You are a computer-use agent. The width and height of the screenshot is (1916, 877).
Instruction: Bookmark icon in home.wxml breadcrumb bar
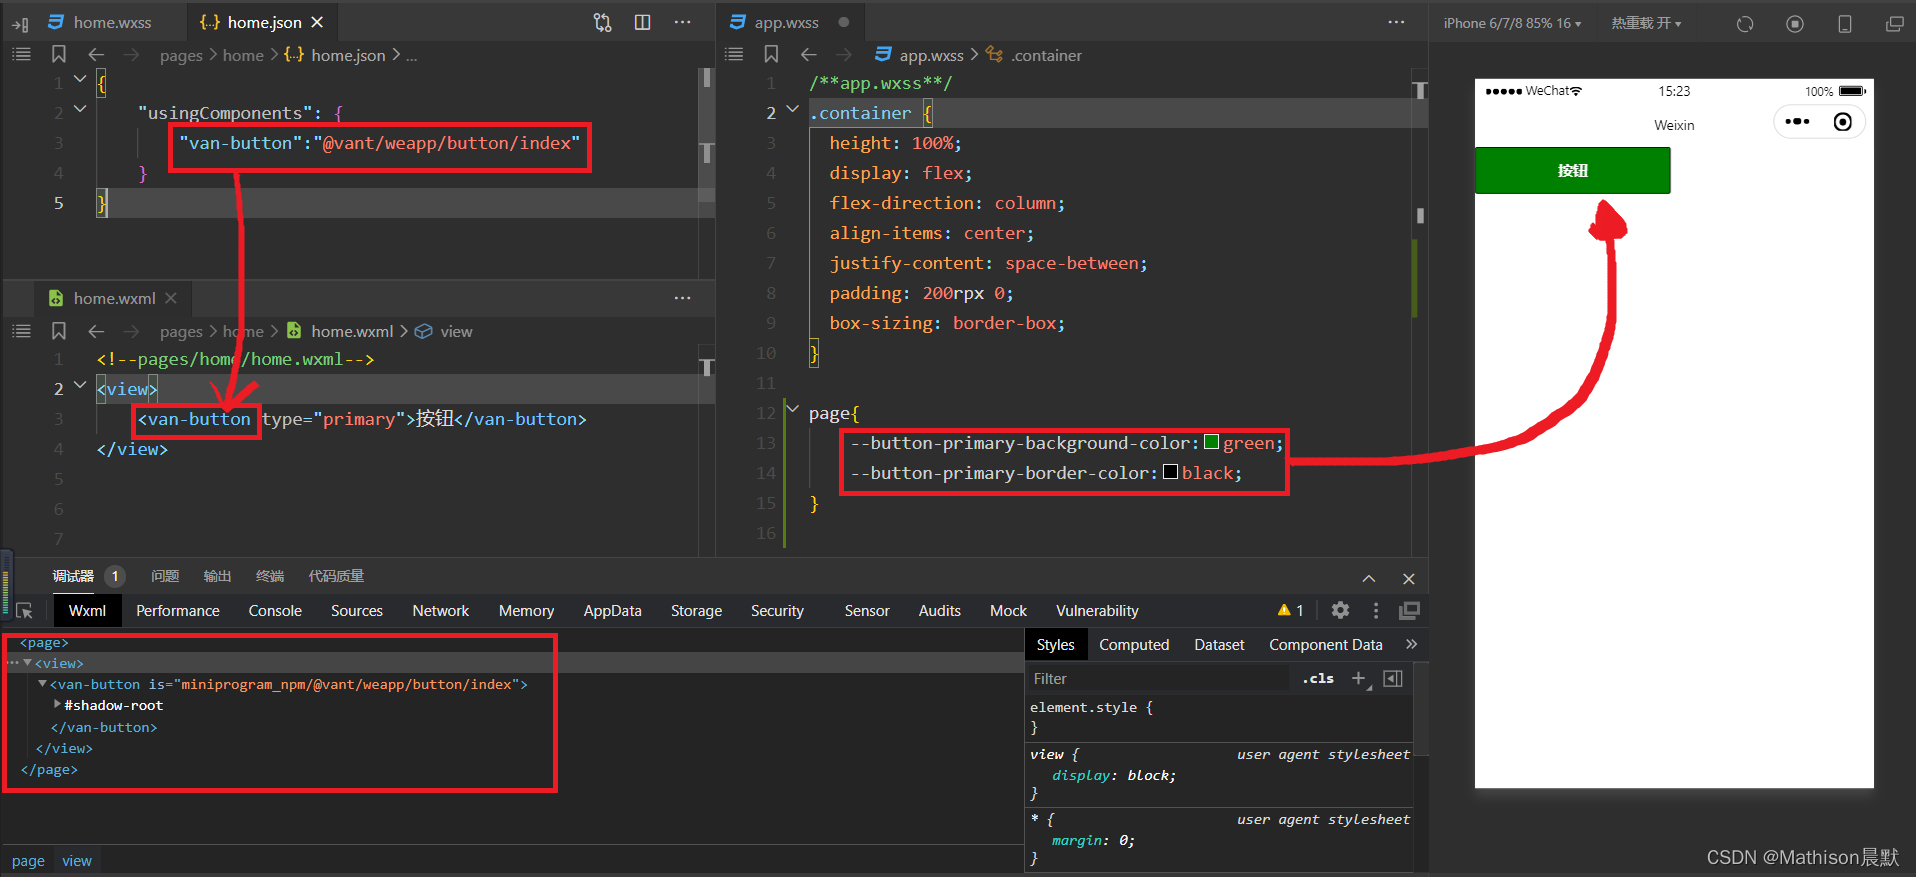click(59, 331)
